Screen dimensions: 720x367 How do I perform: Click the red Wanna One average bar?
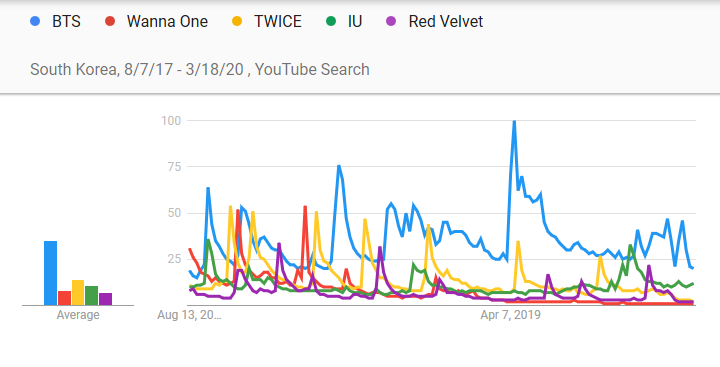coord(64,298)
